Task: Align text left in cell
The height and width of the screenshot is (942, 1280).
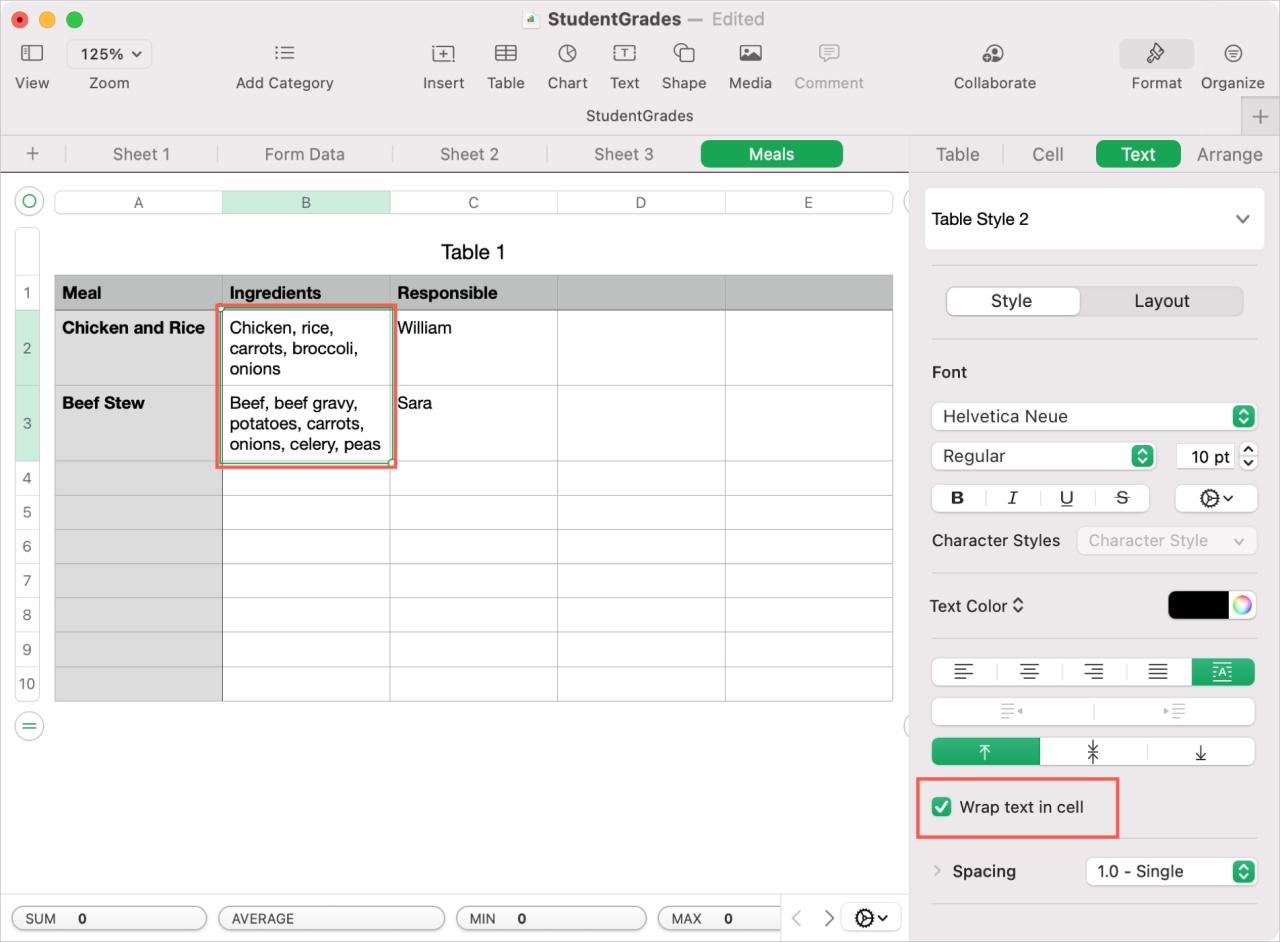Action: [964, 672]
